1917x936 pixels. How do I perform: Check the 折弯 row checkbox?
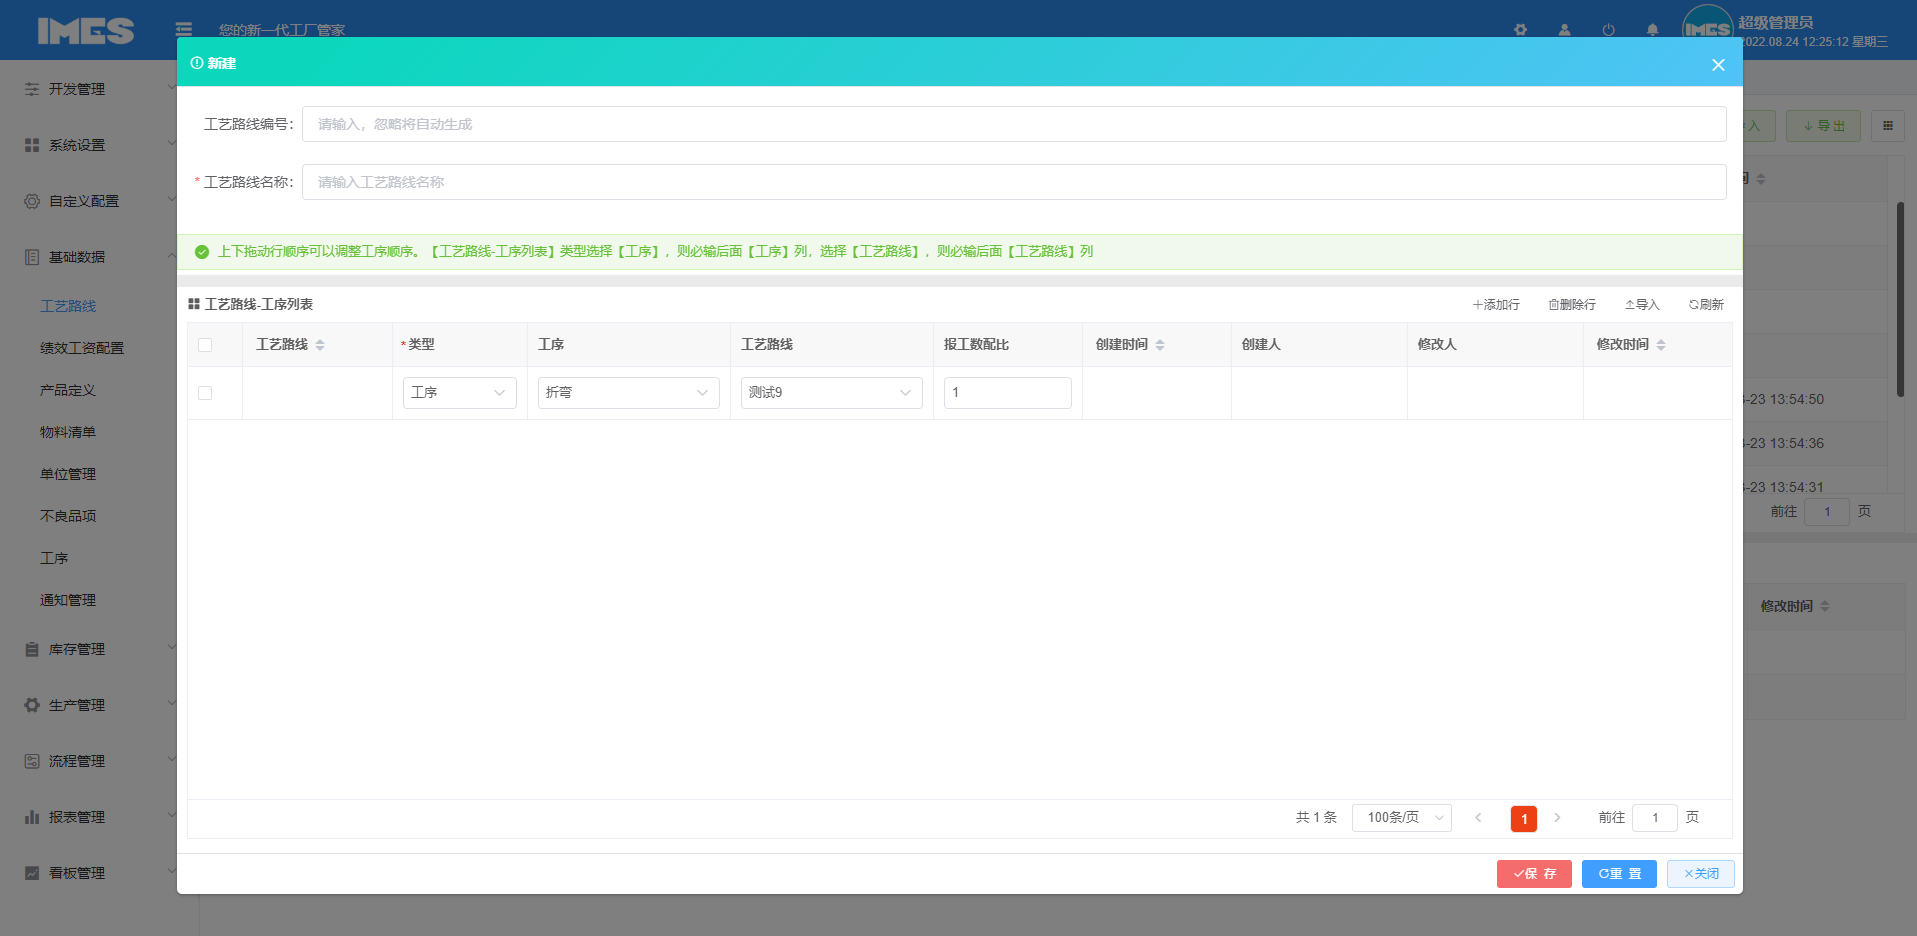tap(205, 393)
